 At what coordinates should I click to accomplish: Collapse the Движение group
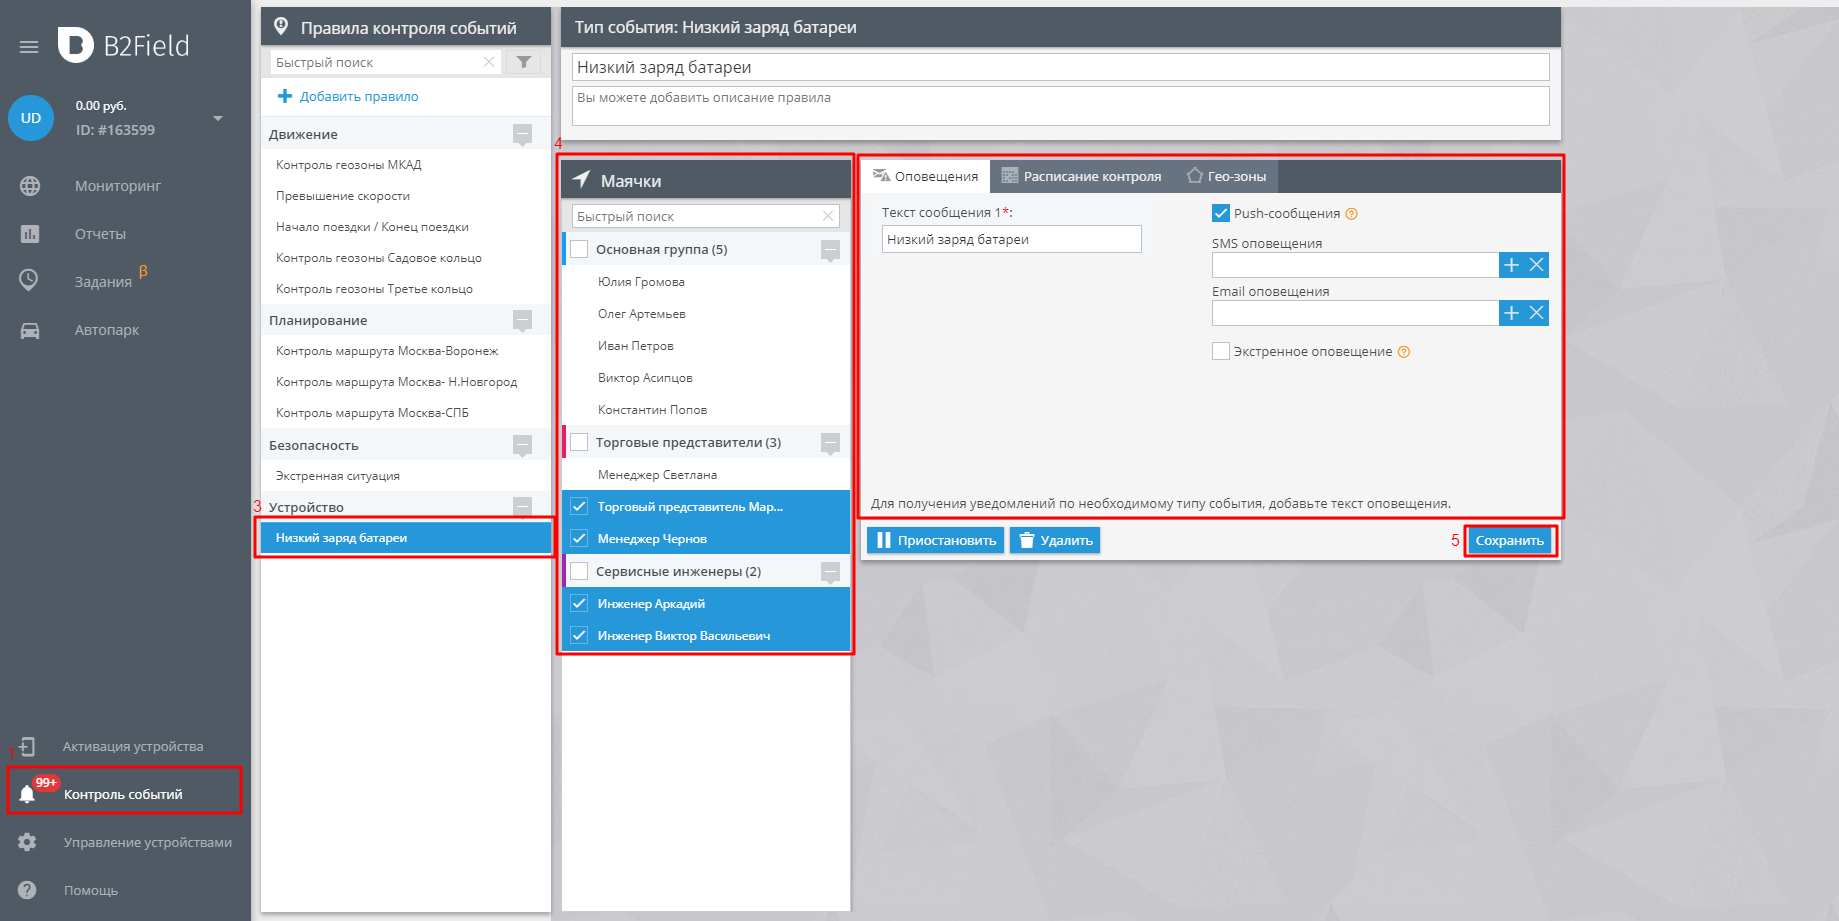522,134
